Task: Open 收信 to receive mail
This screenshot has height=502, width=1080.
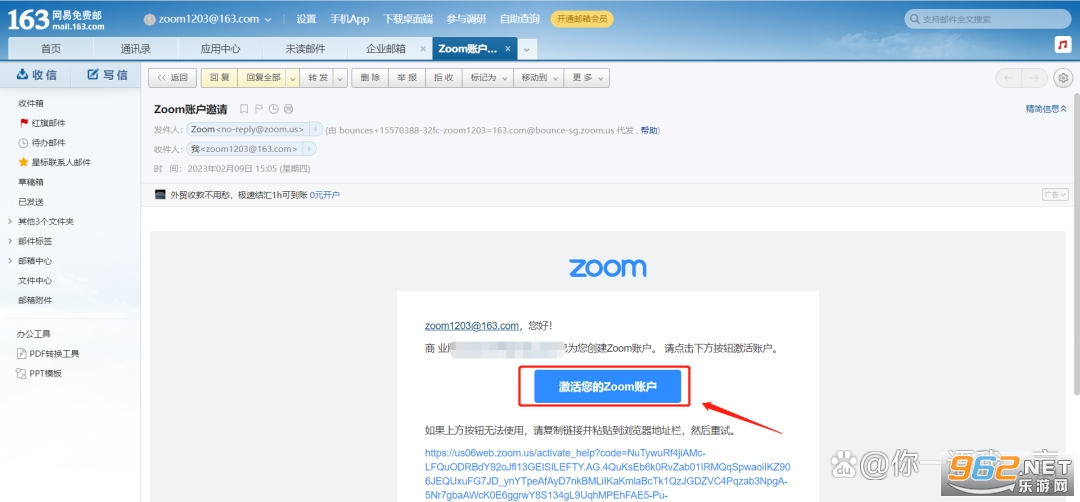Action: [37, 74]
